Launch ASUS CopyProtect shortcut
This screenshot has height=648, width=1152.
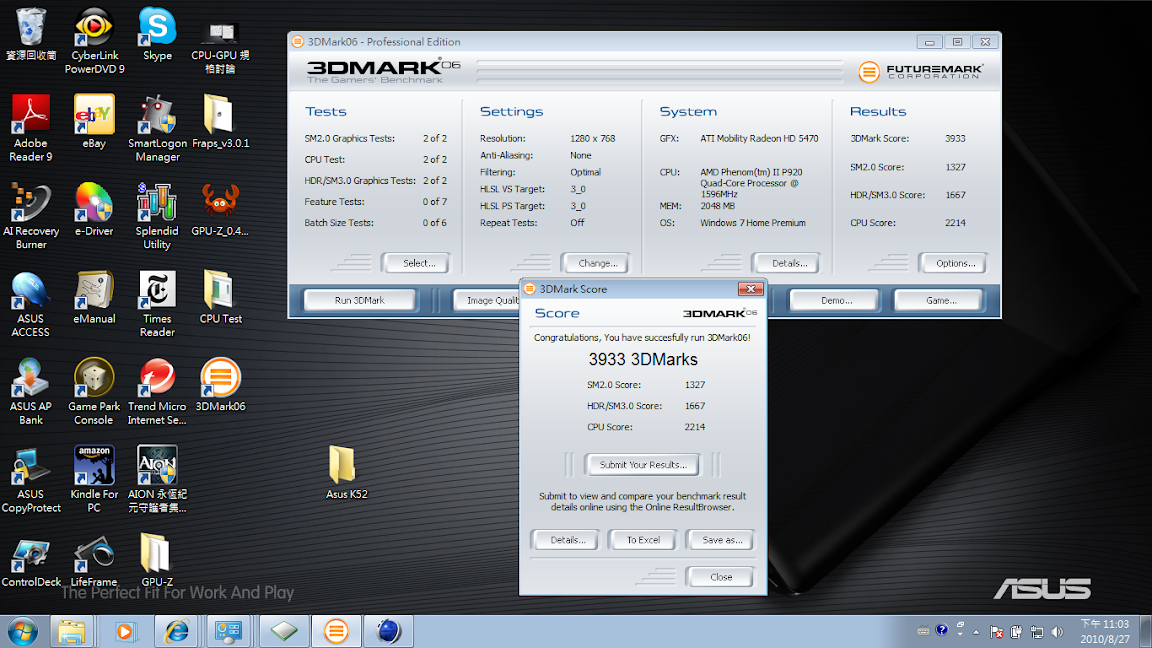pyautogui.click(x=31, y=479)
